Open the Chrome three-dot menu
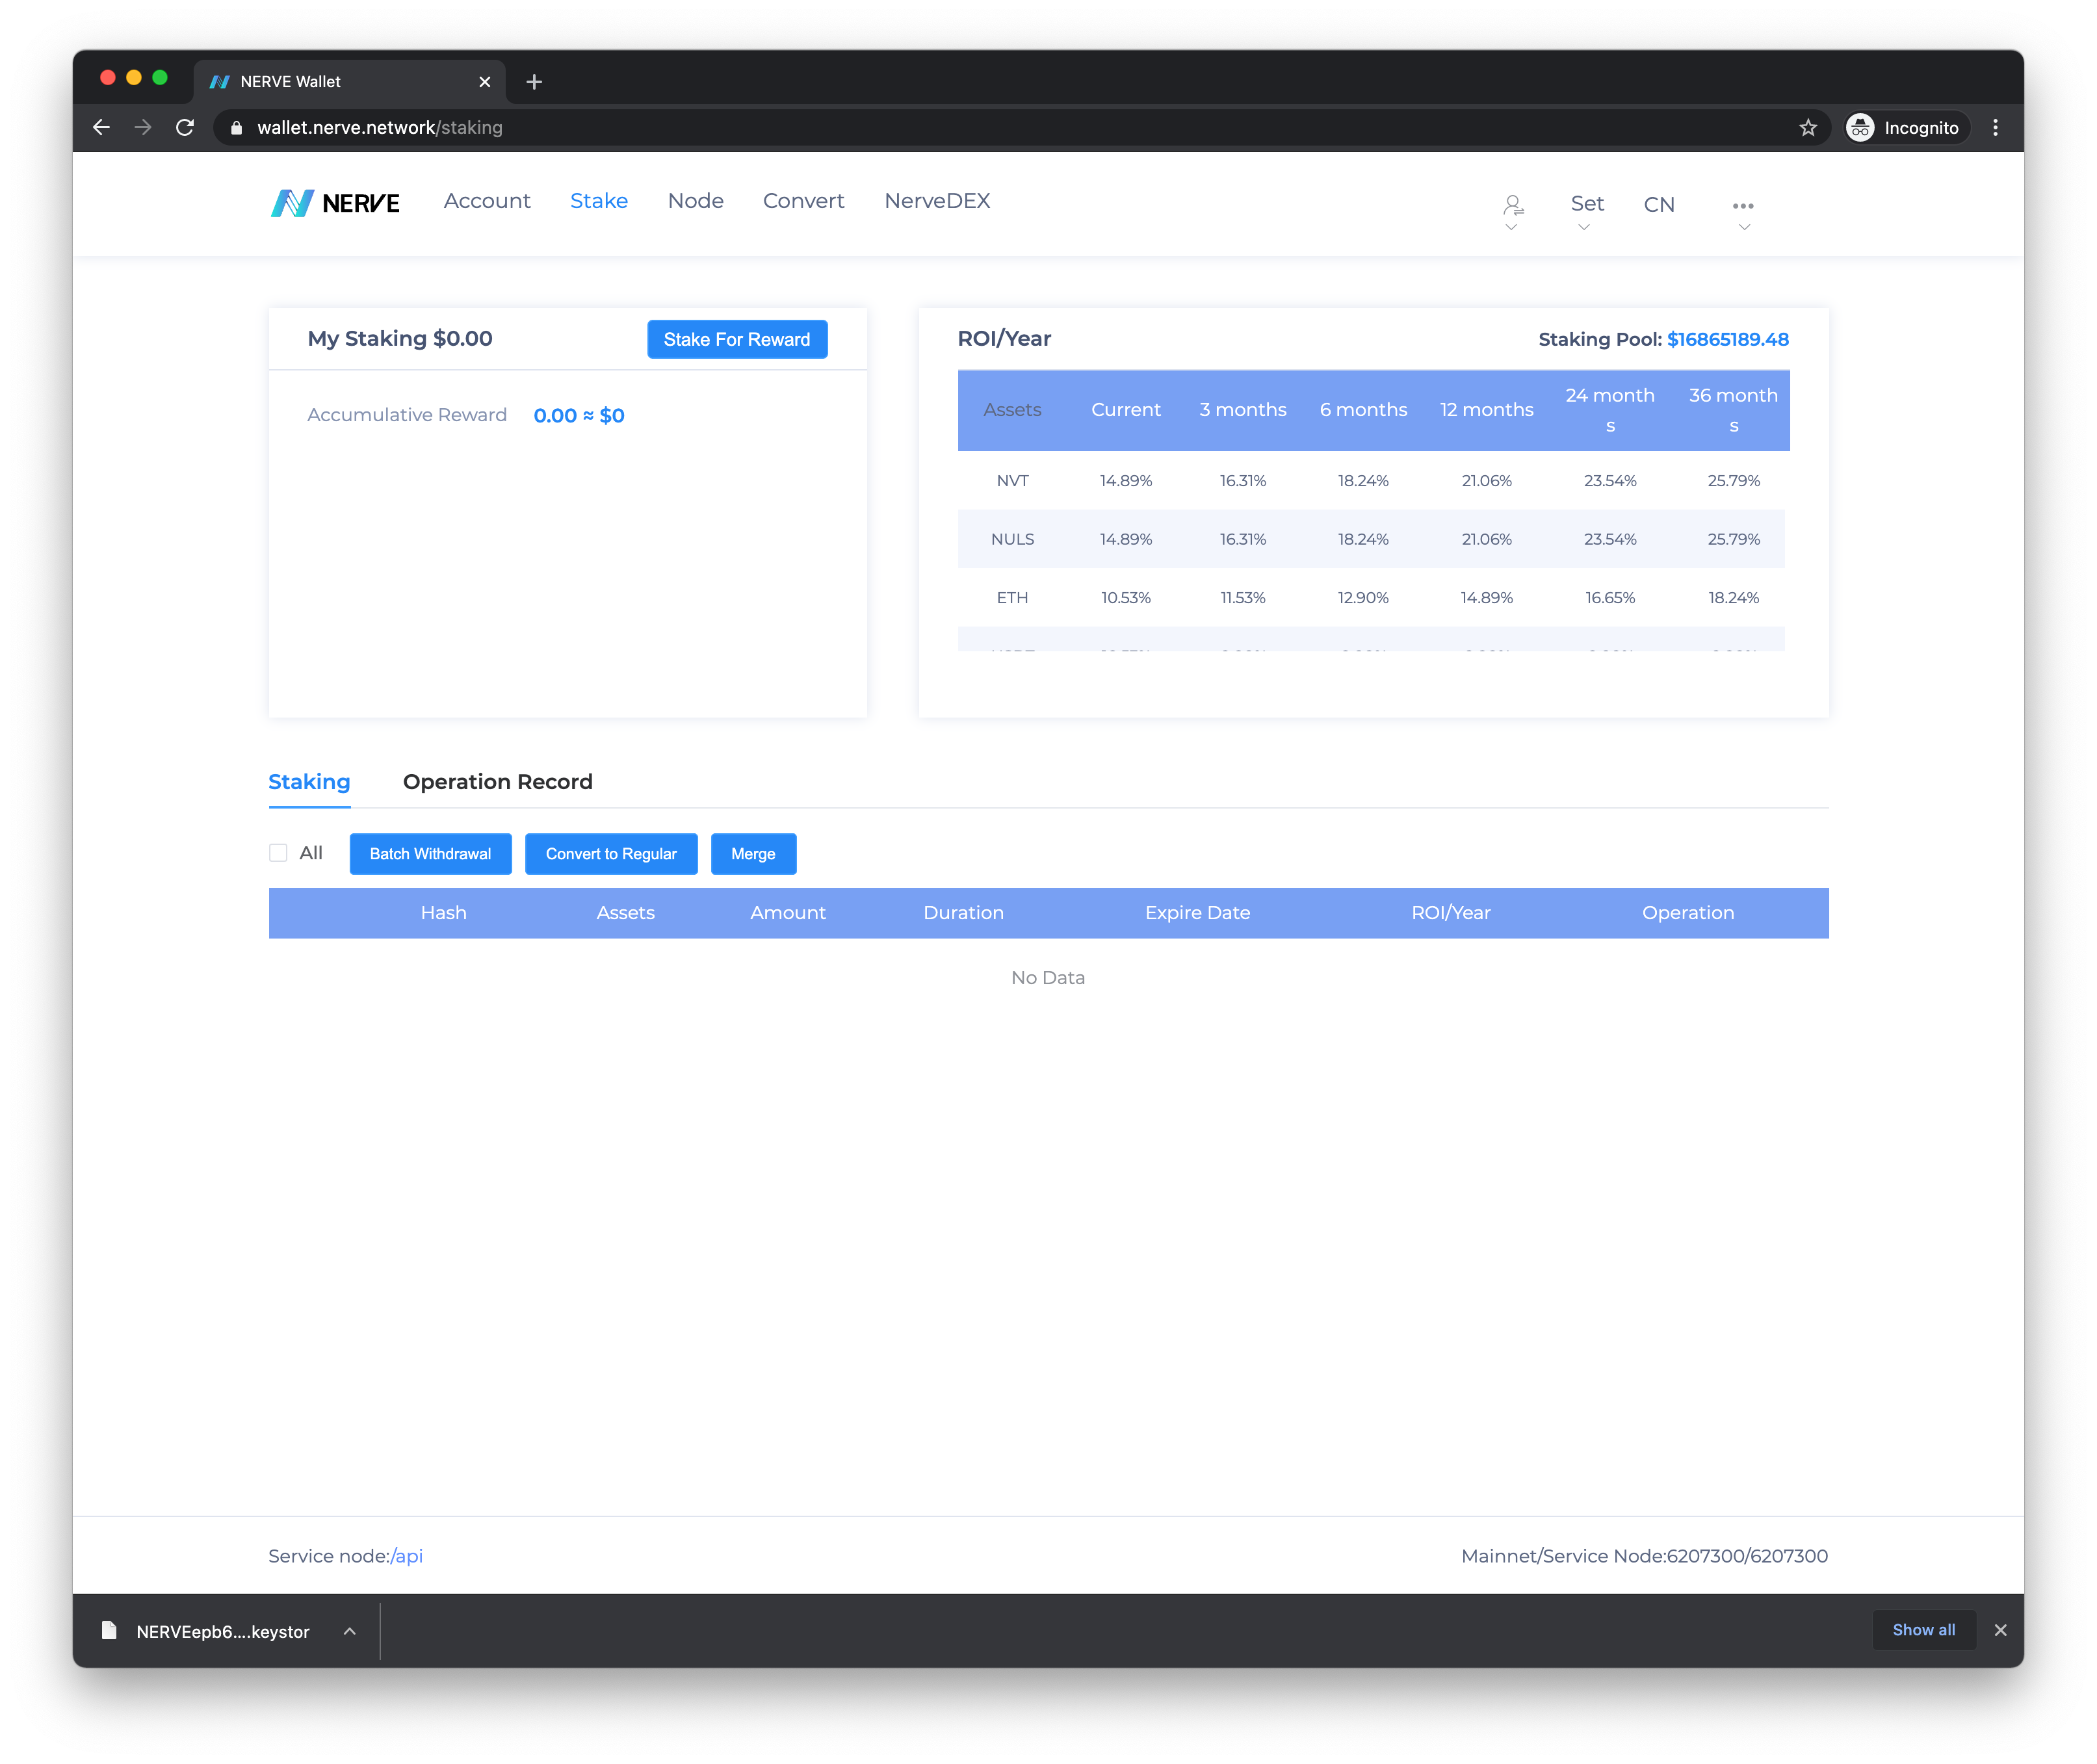The height and width of the screenshot is (1764, 2097). click(x=1994, y=127)
